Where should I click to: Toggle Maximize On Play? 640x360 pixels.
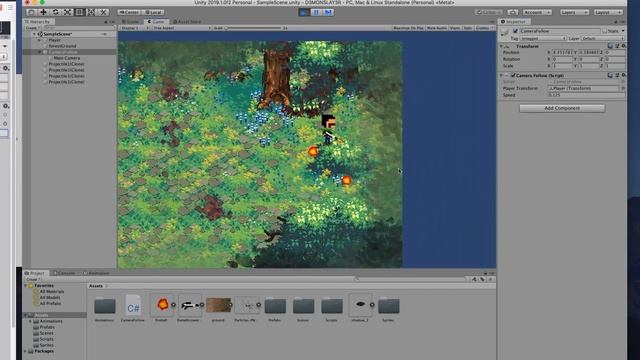tap(408, 28)
